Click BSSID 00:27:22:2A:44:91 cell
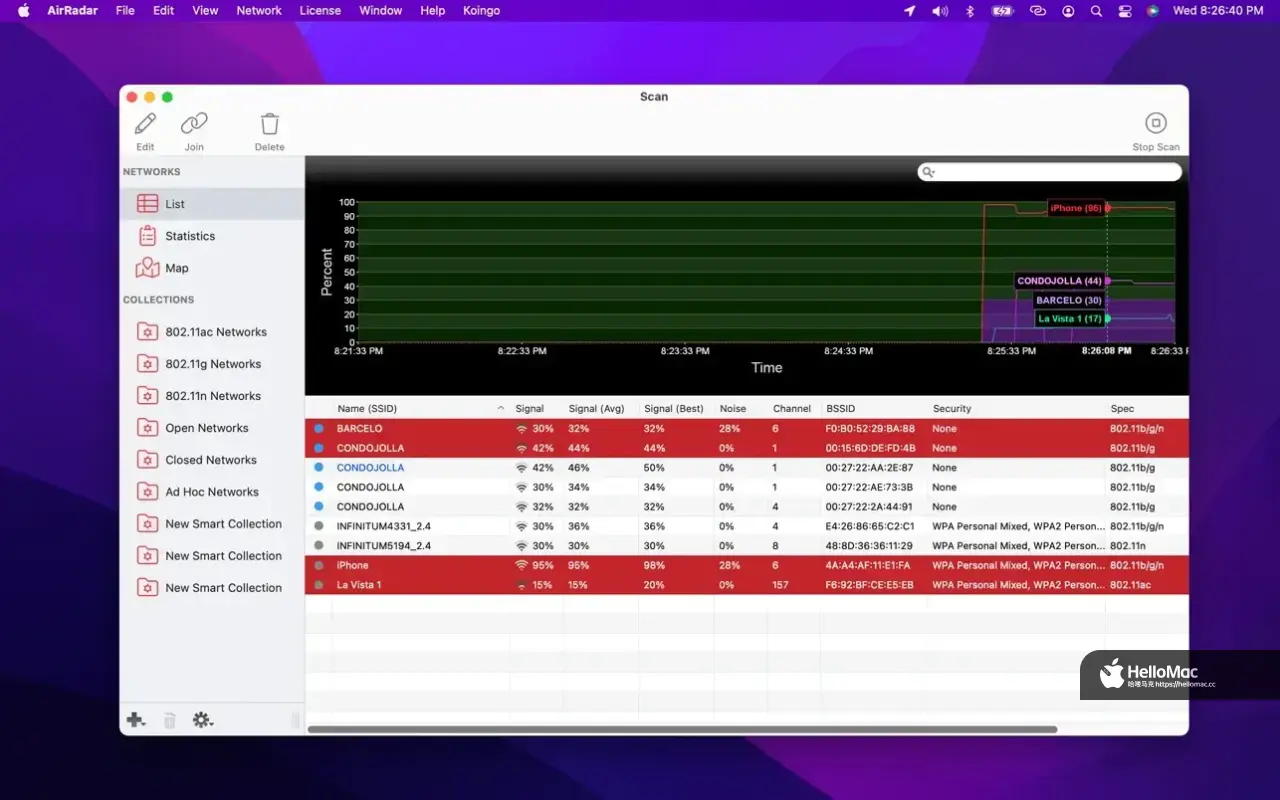Screen dimensions: 1280x800 pos(869,507)
